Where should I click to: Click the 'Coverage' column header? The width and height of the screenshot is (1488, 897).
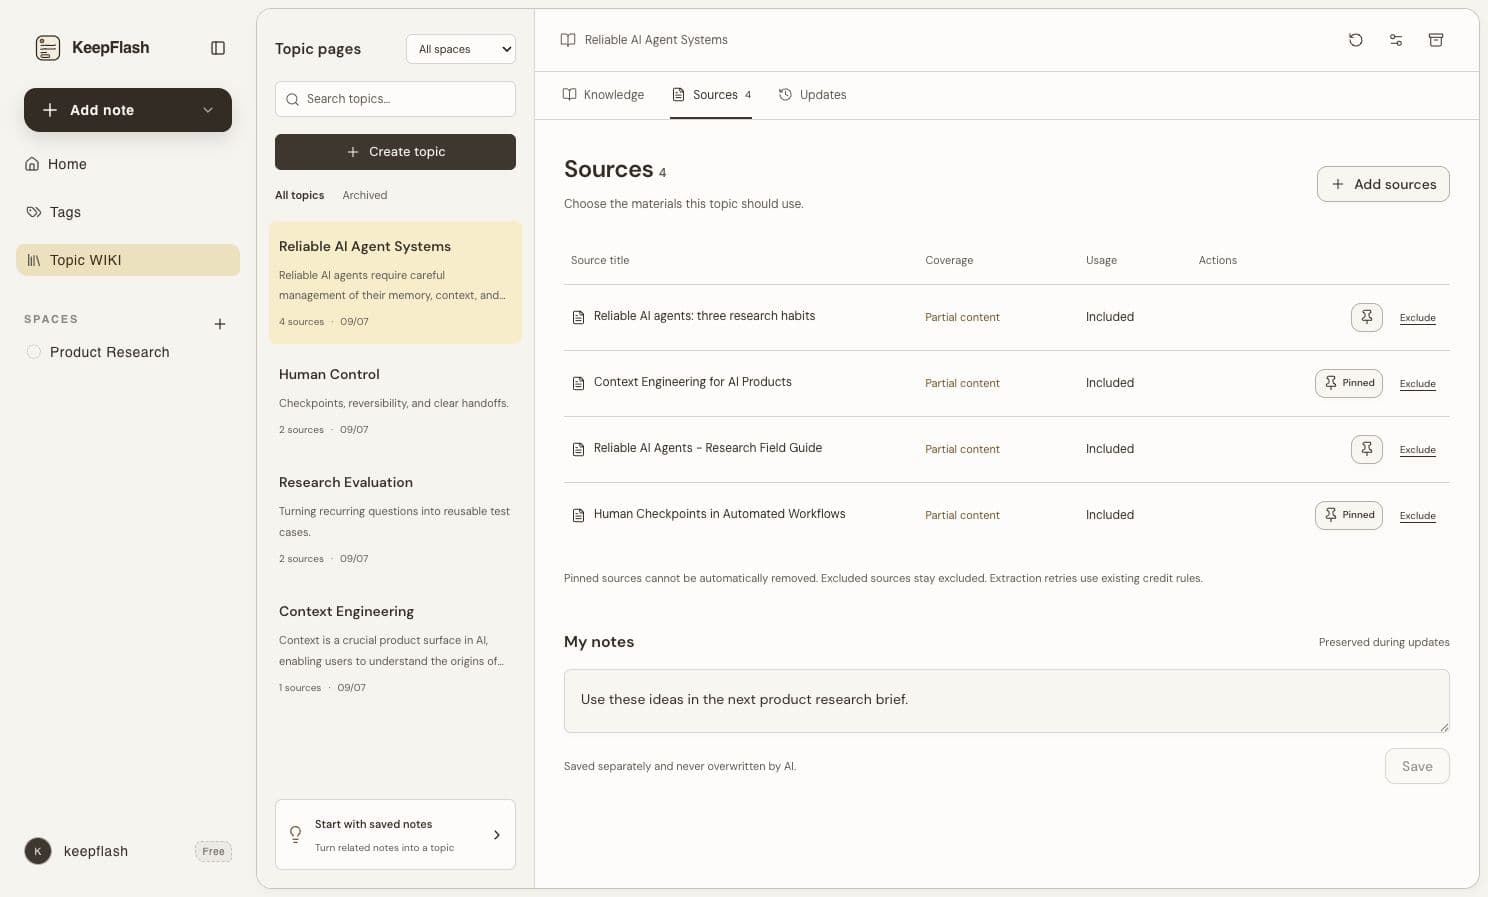(949, 260)
